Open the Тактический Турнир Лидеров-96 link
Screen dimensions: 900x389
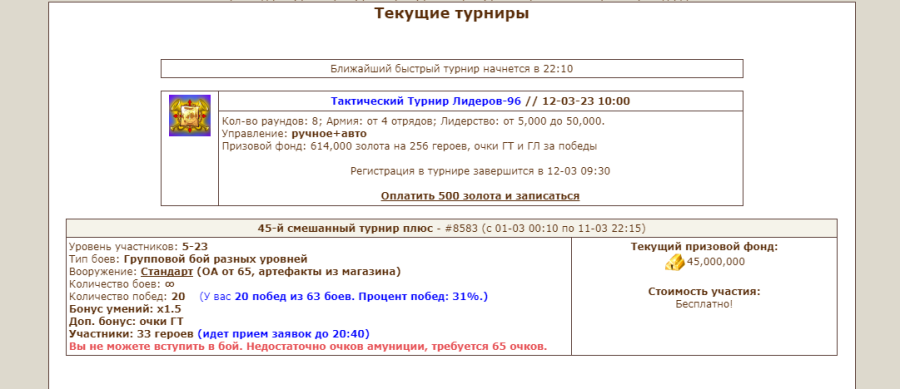pyautogui.click(x=426, y=102)
